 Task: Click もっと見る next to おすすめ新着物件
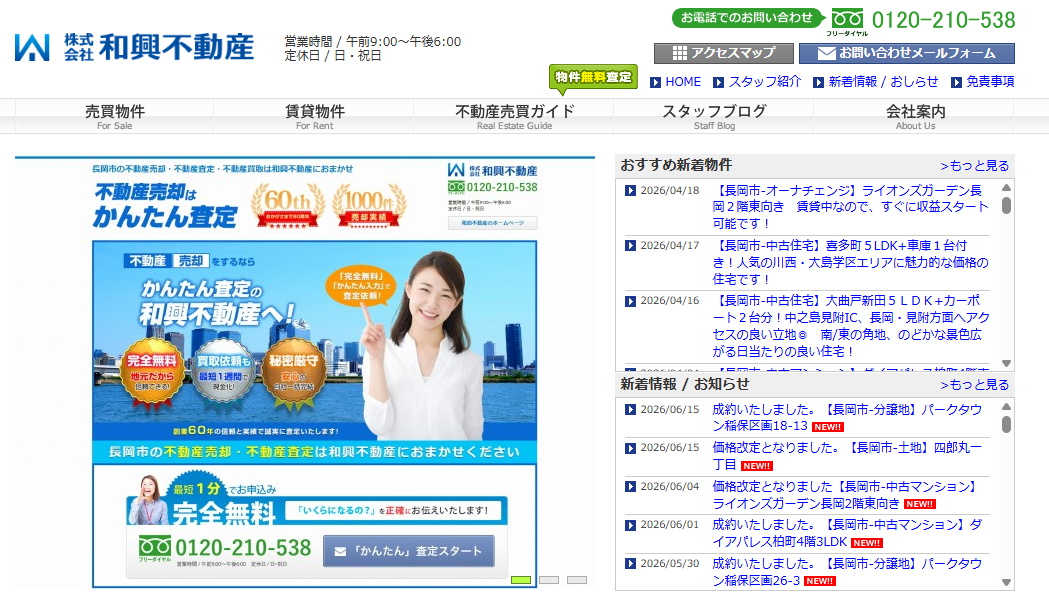974,166
